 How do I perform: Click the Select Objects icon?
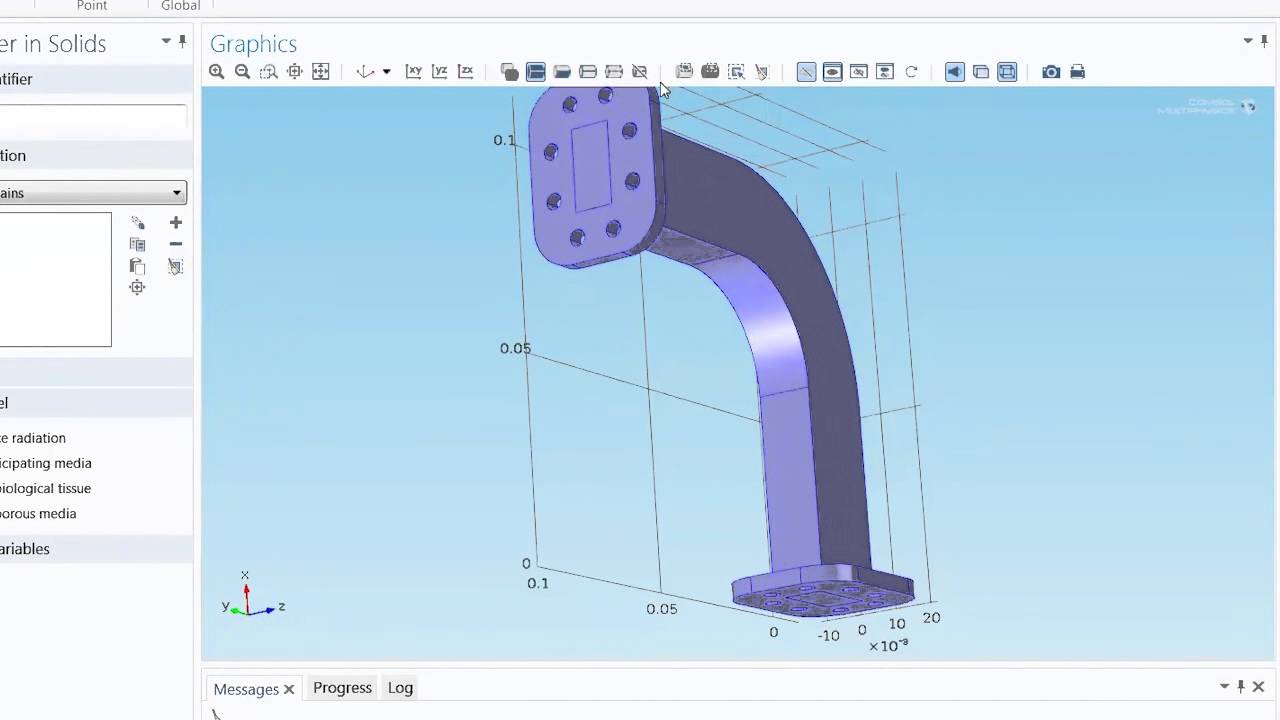(509, 71)
